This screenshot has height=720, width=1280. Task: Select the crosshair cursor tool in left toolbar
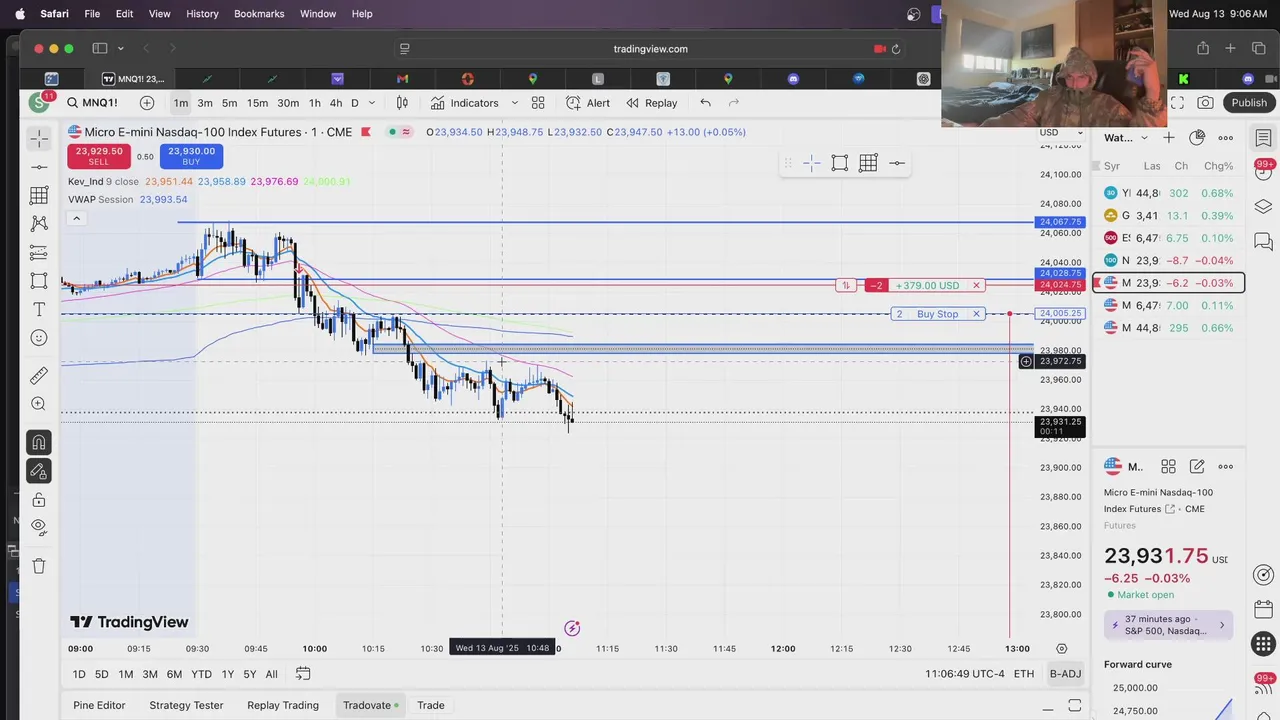[39, 138]
